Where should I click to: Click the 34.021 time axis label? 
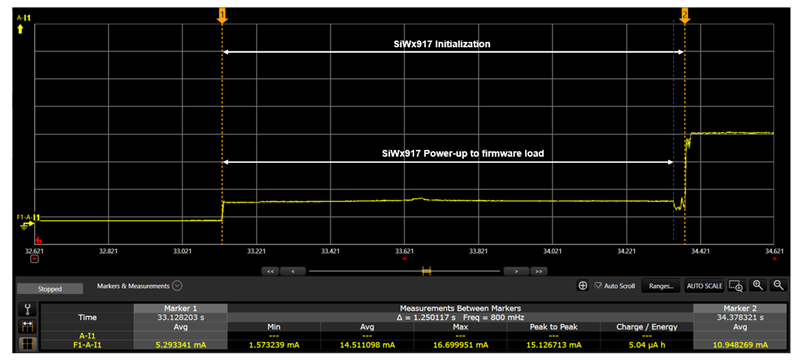tap(552, 251)
